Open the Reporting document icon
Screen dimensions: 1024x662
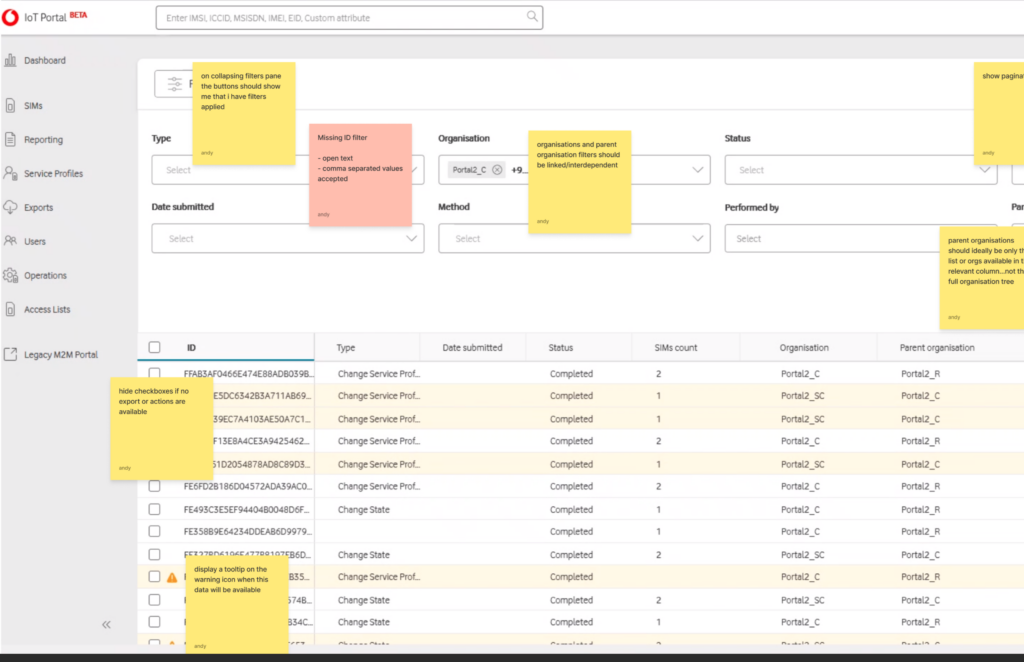pos(10,139)
